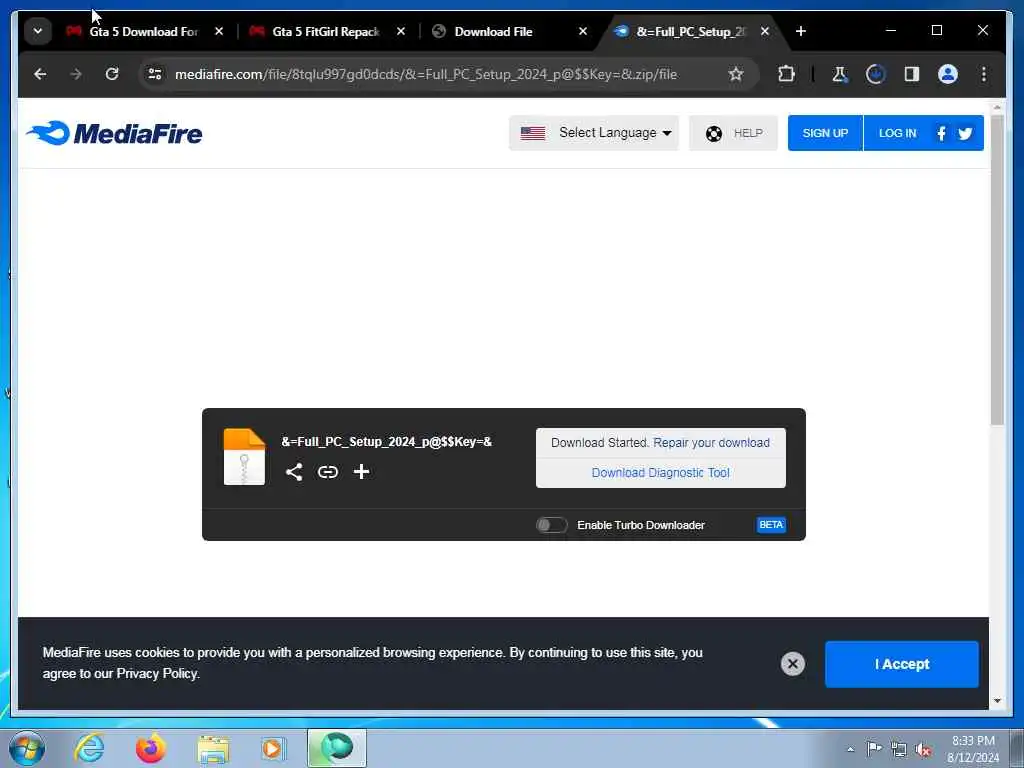1024x768 pixels.
Task: Share the file with the share icon
Action: [x=294, y=472]
